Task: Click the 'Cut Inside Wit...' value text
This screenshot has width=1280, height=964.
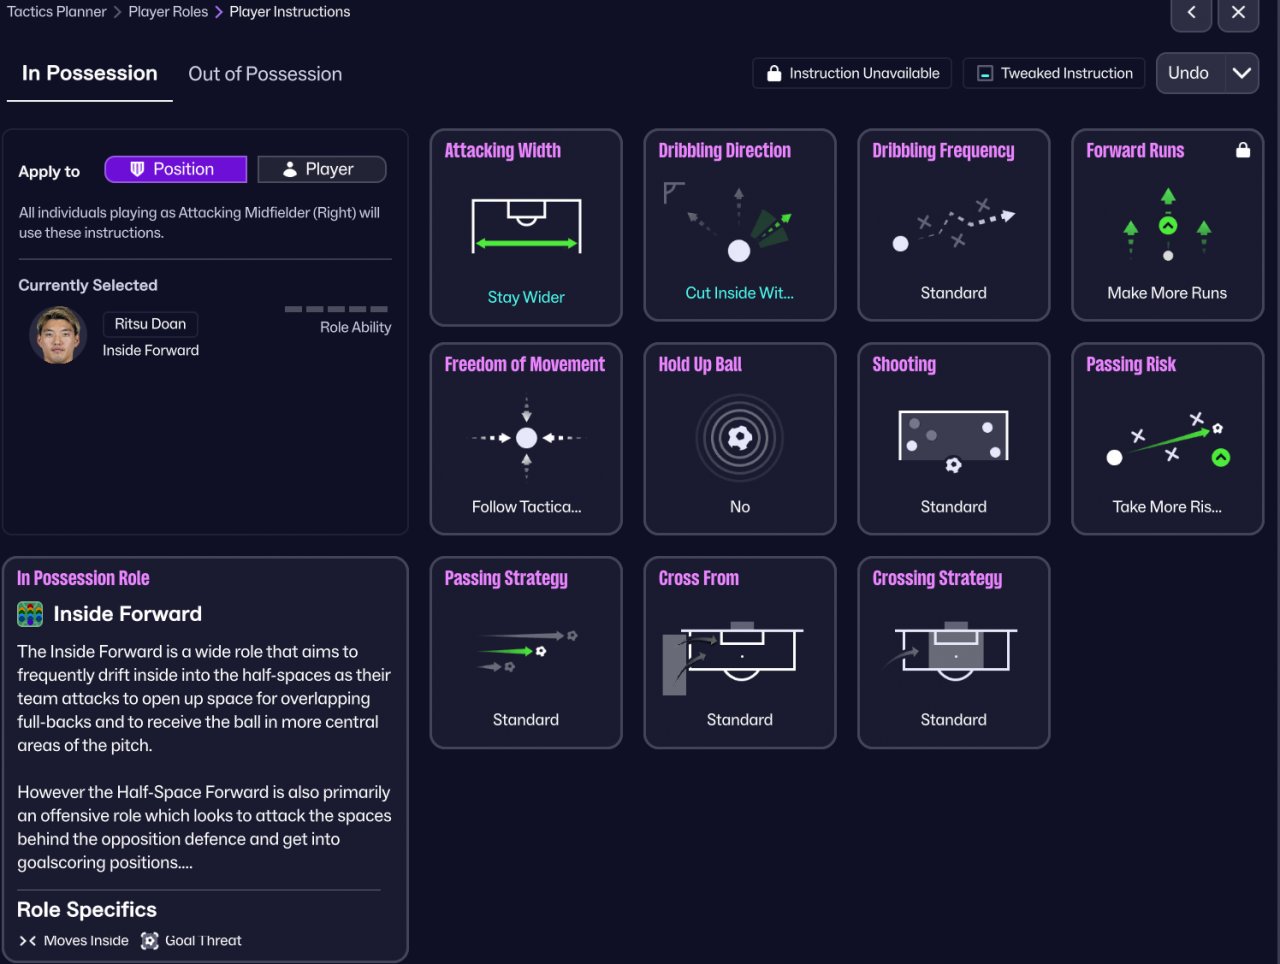Action: 739,293
